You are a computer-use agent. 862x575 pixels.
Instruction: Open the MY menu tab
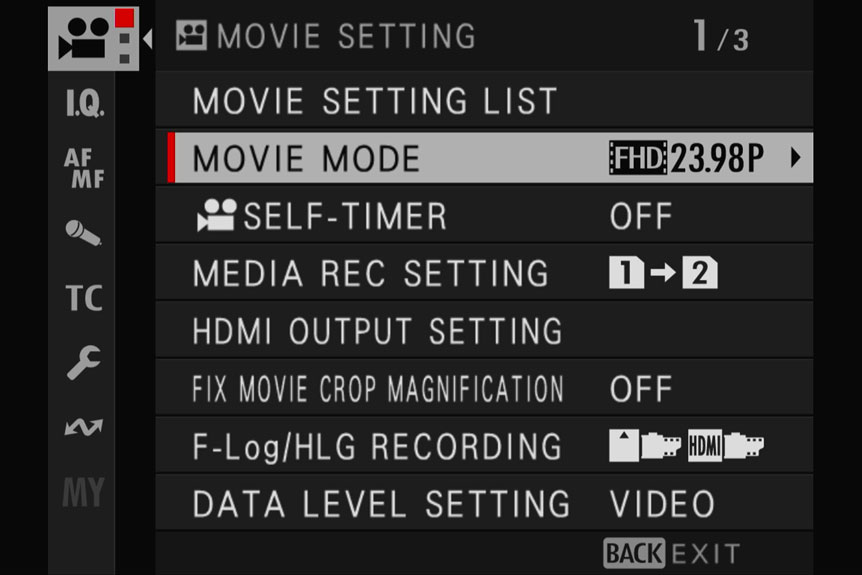[83, 492]
